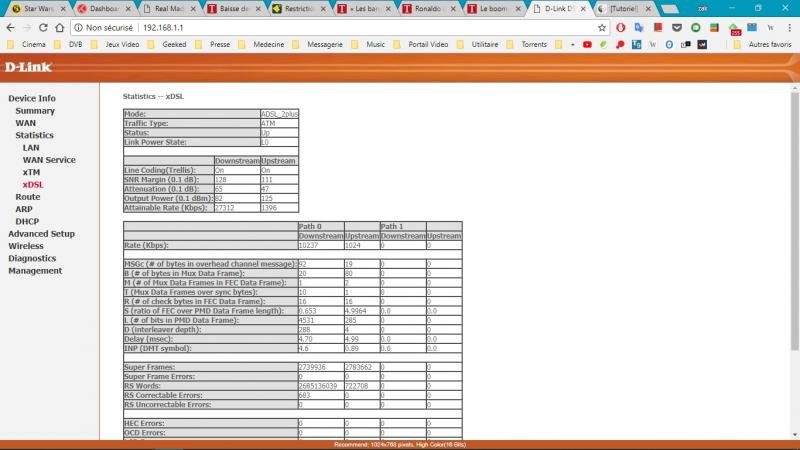Click the green circle extension icon
This screenshot has height=450, width=800.
pyautogui.click(x=695, y=28)
